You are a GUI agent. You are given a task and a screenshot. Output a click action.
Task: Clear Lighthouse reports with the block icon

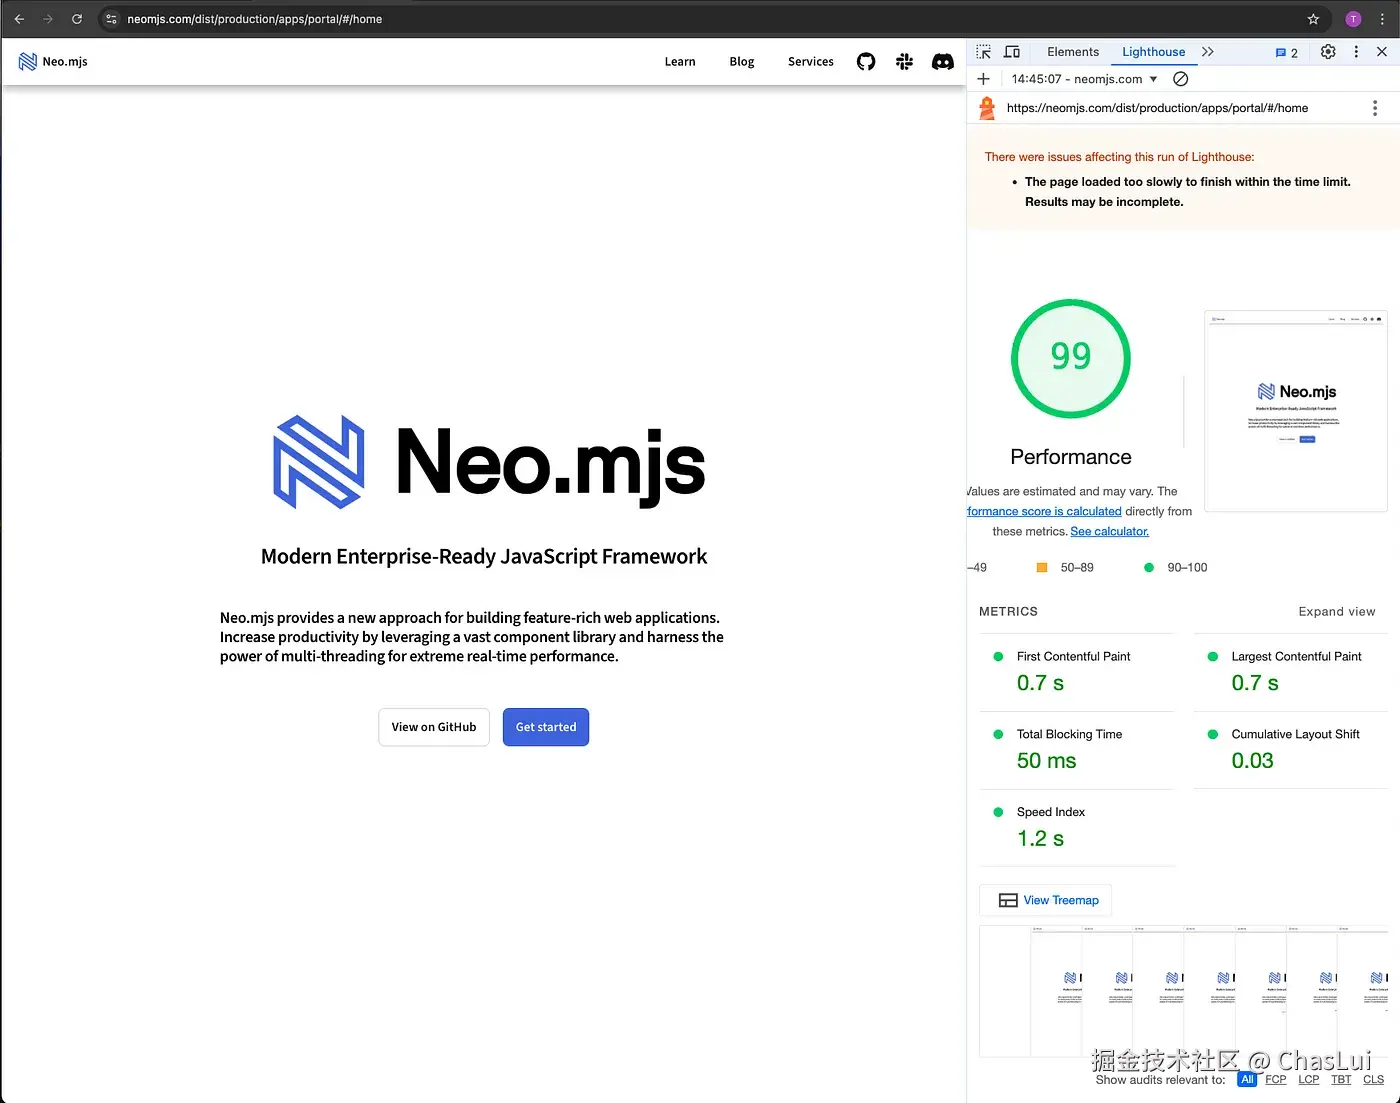click(1180, 78)
